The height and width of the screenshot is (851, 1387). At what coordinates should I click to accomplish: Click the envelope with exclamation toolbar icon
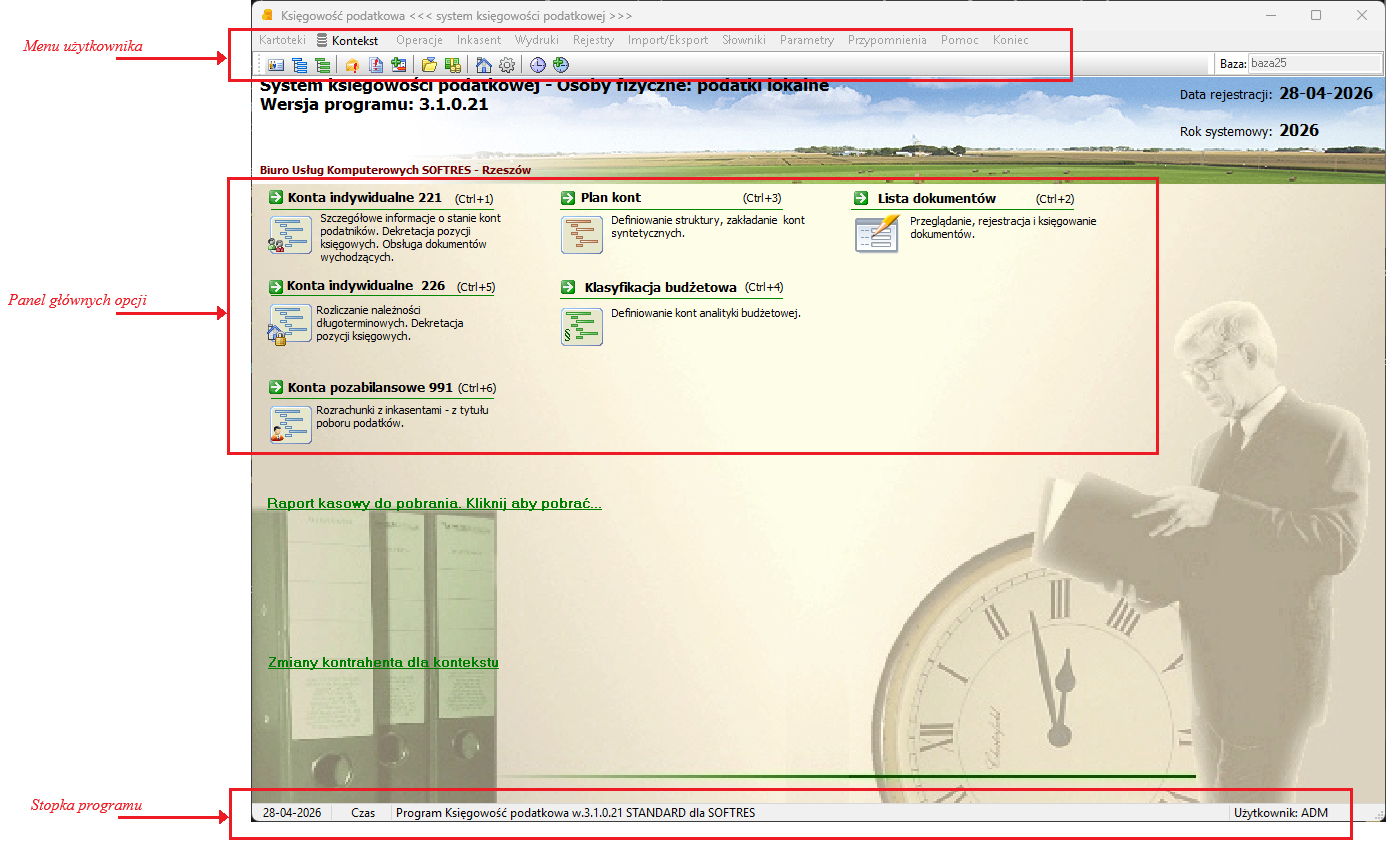point(352,65)
